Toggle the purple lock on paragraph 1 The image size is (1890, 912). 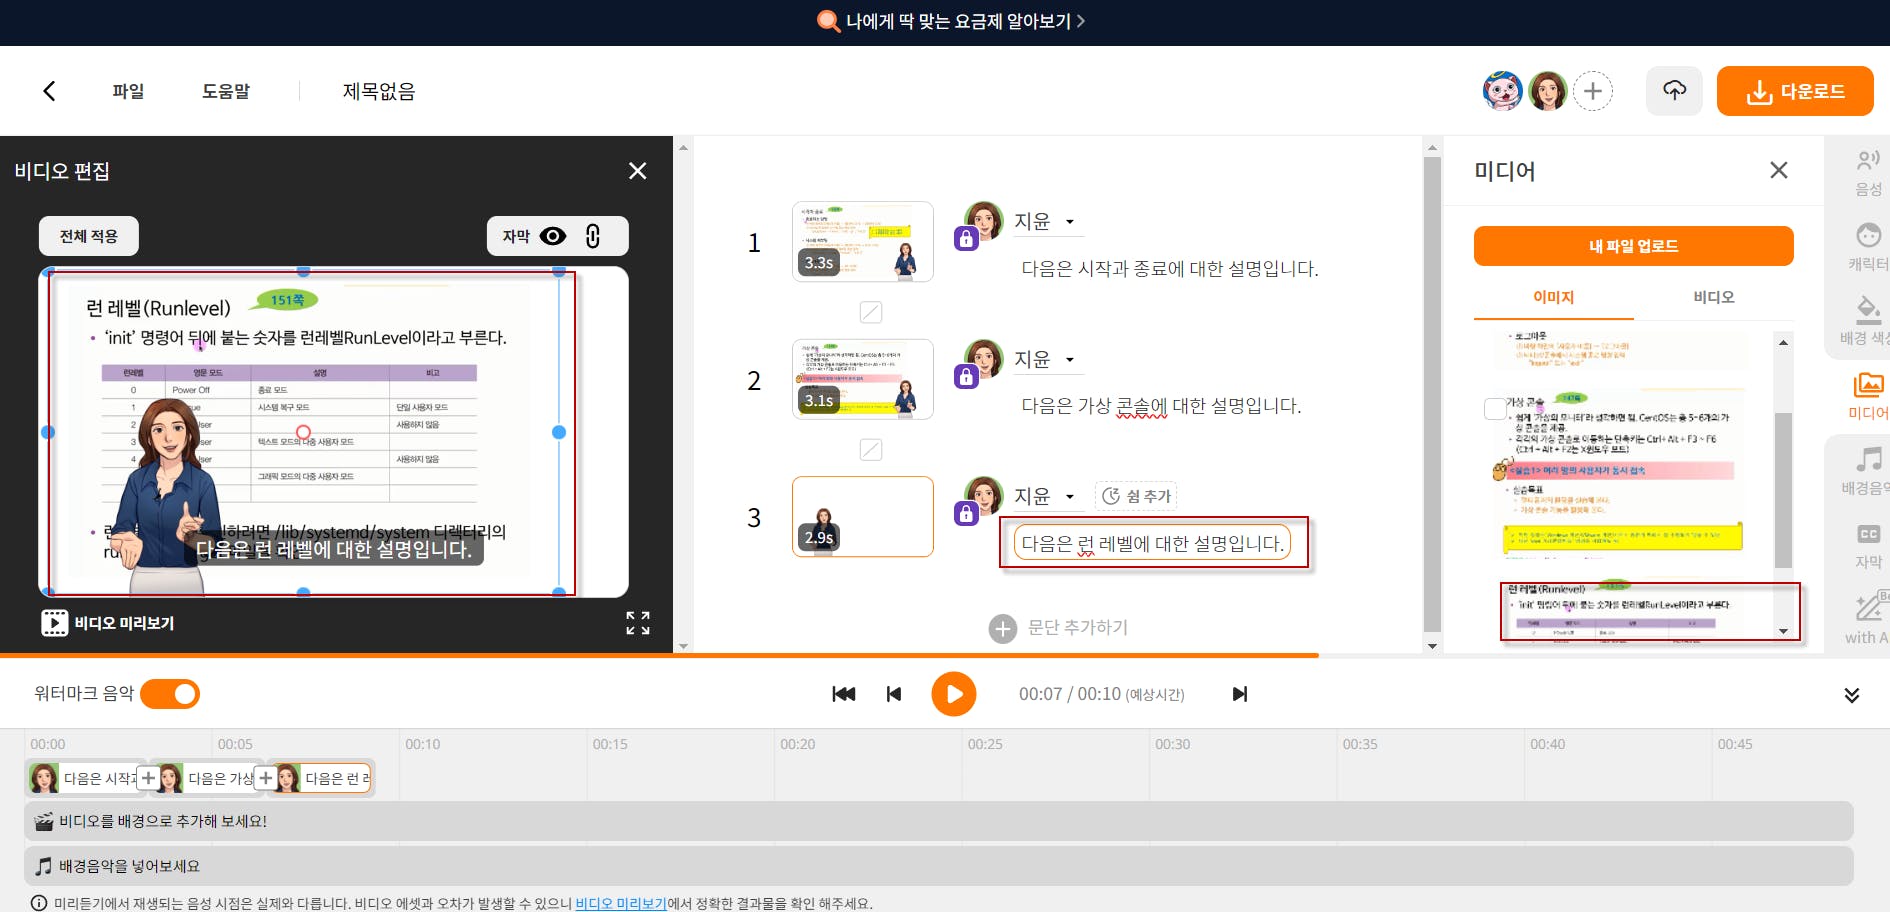[966, 239]
